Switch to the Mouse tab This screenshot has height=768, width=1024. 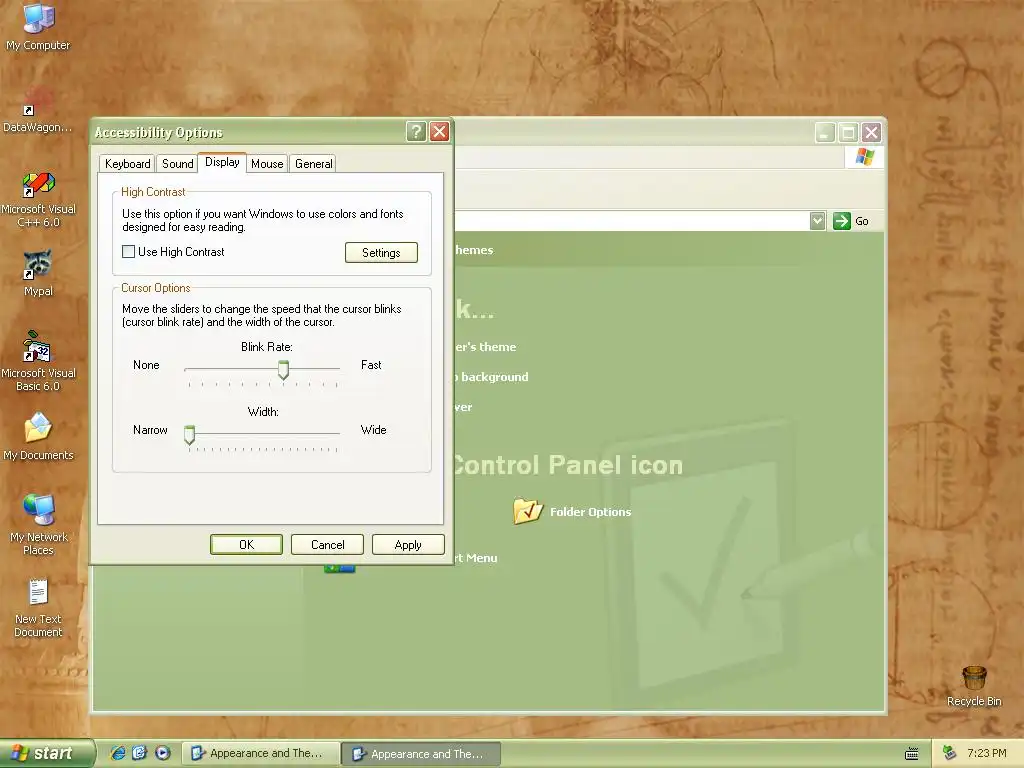267,163
